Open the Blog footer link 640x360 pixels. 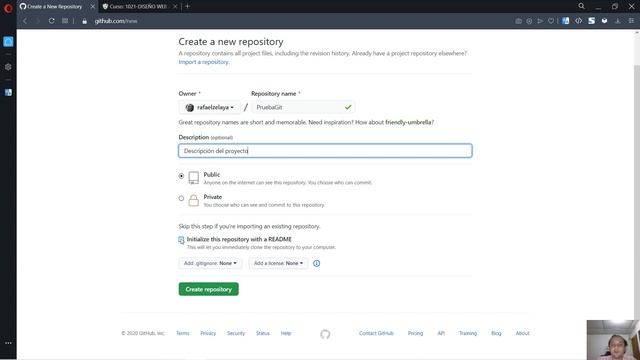point(496,333)
